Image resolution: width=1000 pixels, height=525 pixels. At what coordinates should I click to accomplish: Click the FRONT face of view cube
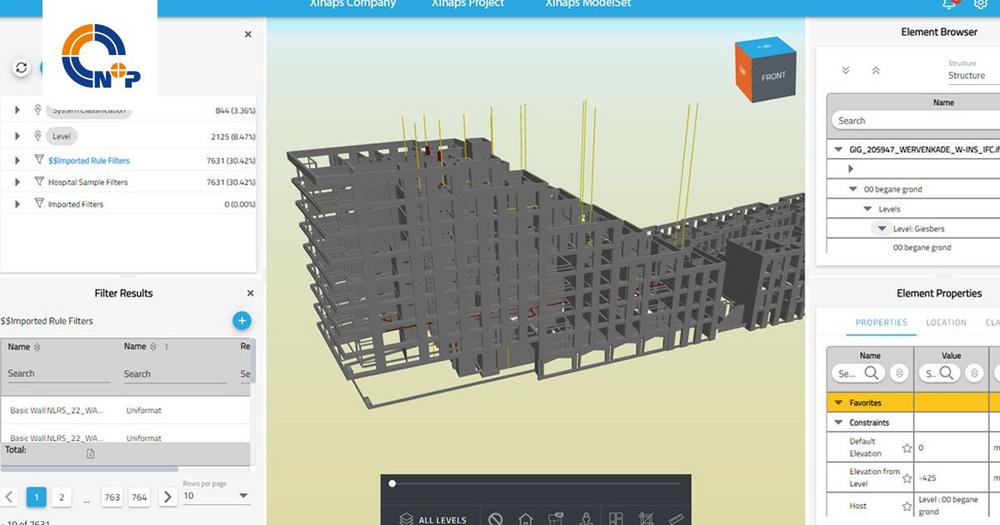point(773,77)
